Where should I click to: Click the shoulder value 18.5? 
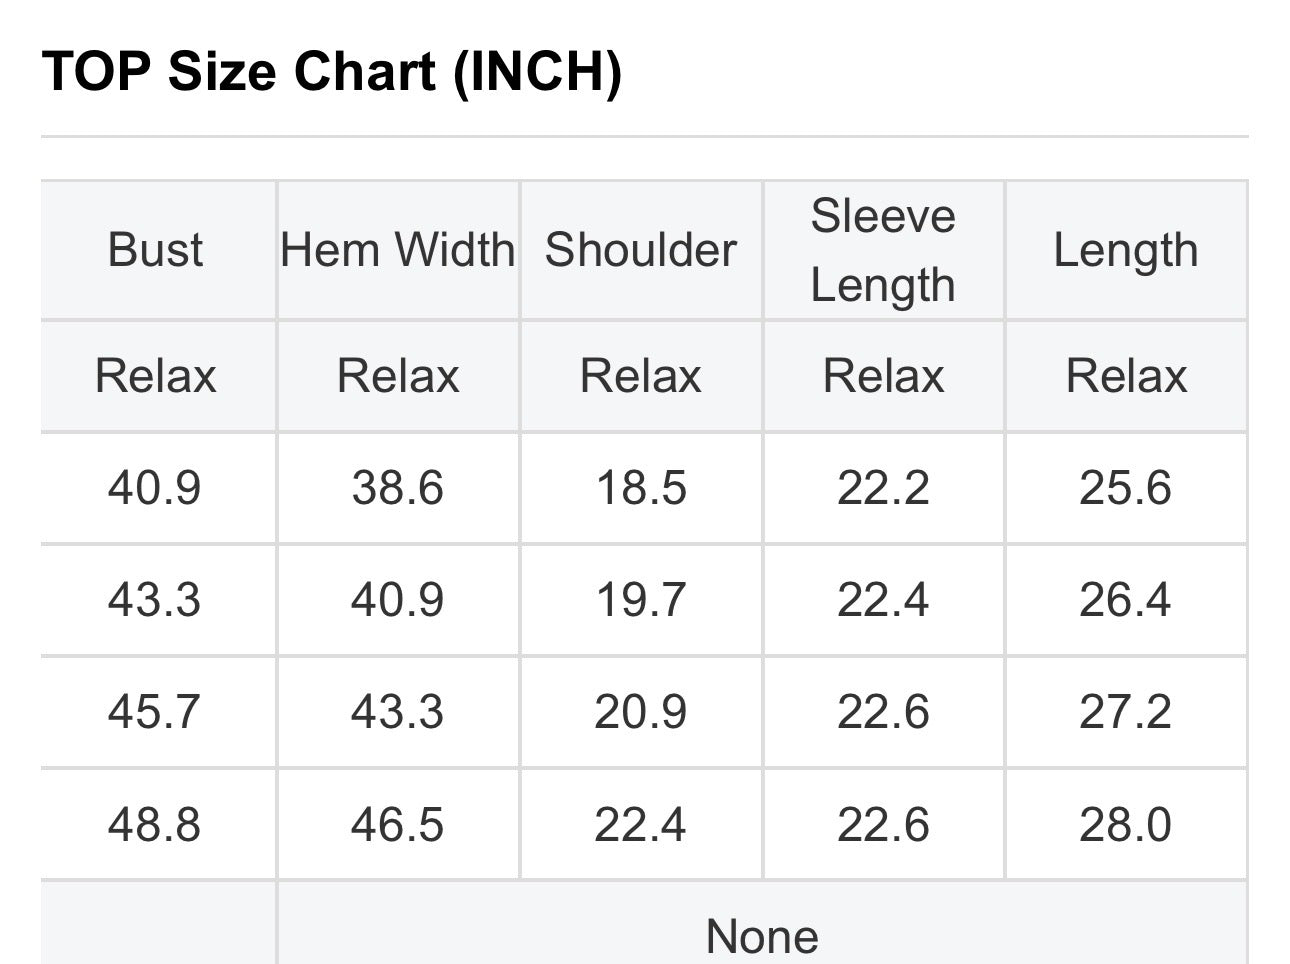click(641, 489)
